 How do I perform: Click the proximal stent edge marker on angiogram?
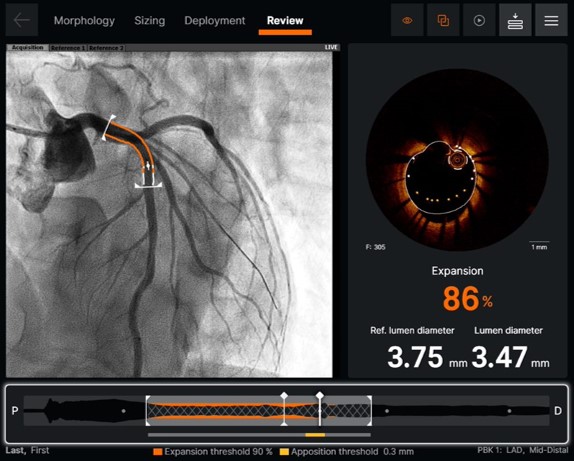[x=109, y=127]
